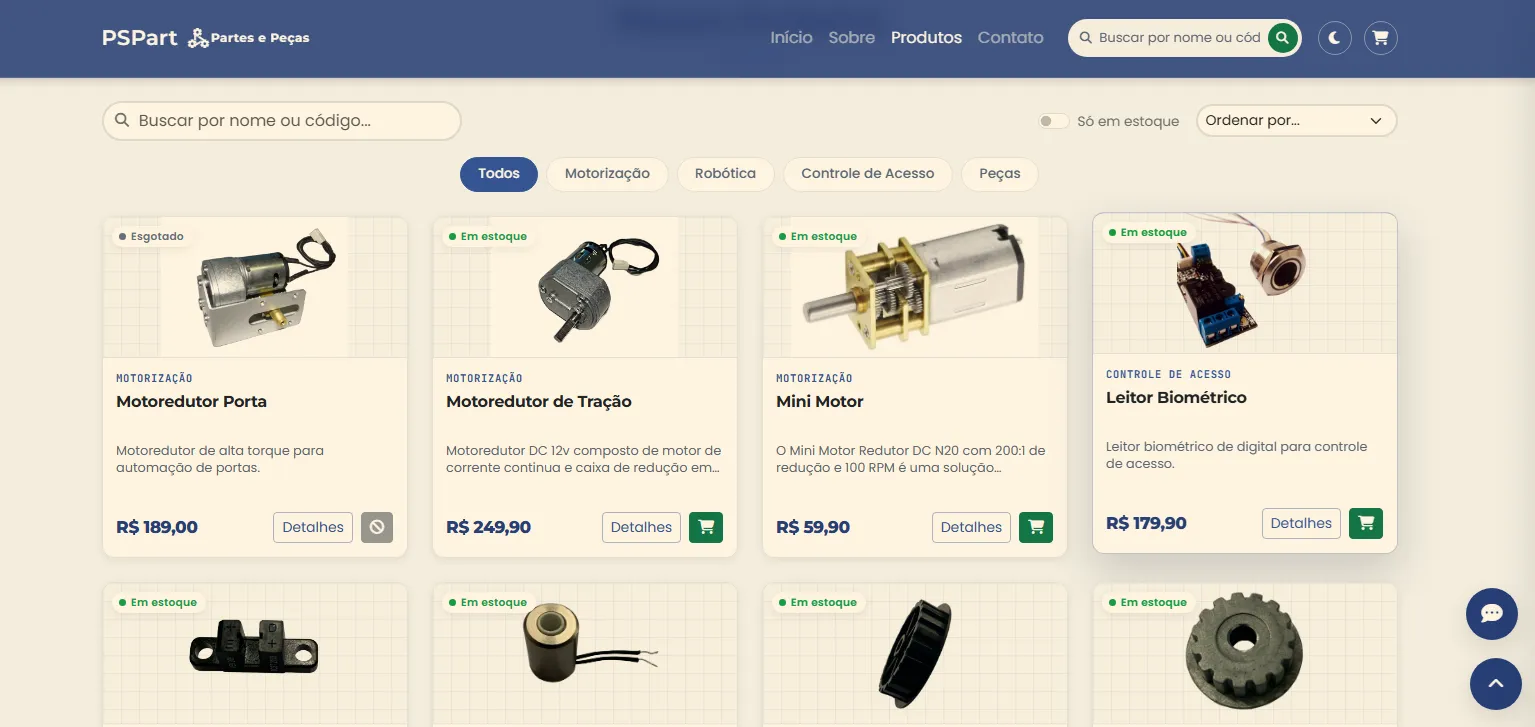Open the Produtos navigation link
Viewport: 1535px width, 727px height.
927,38
